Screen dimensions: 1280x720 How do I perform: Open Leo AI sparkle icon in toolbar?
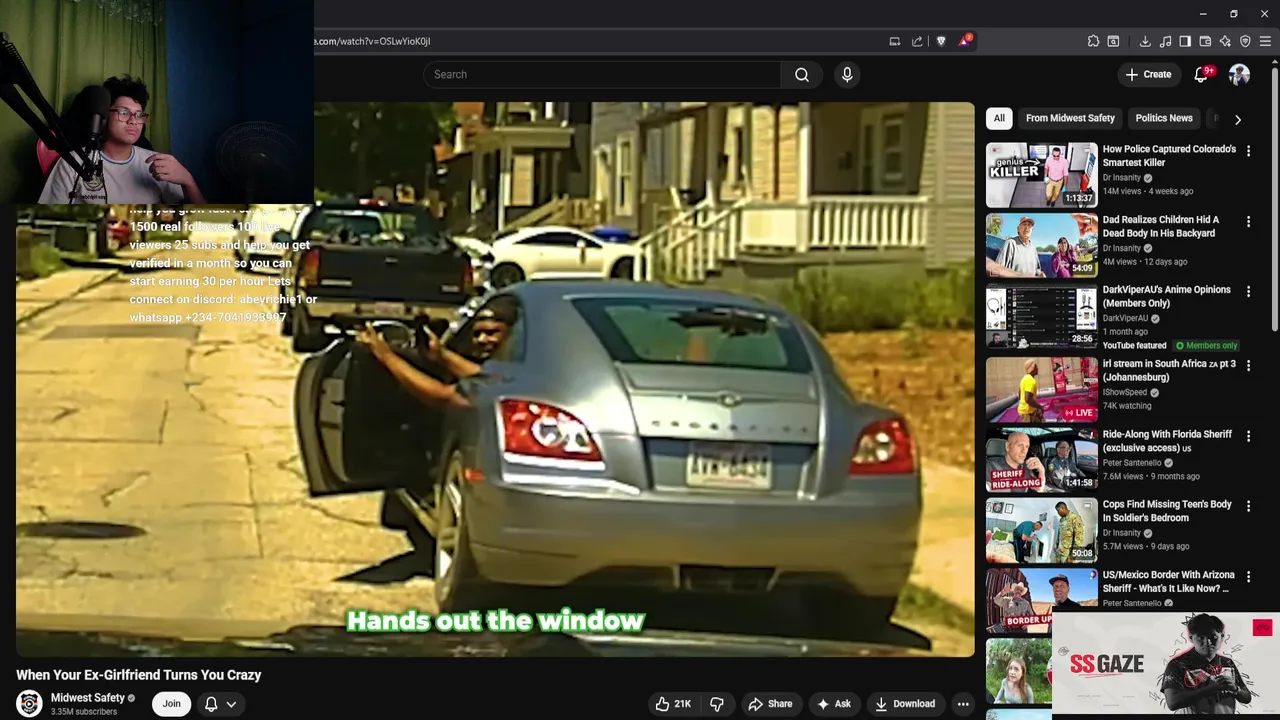click(1225, 41)
